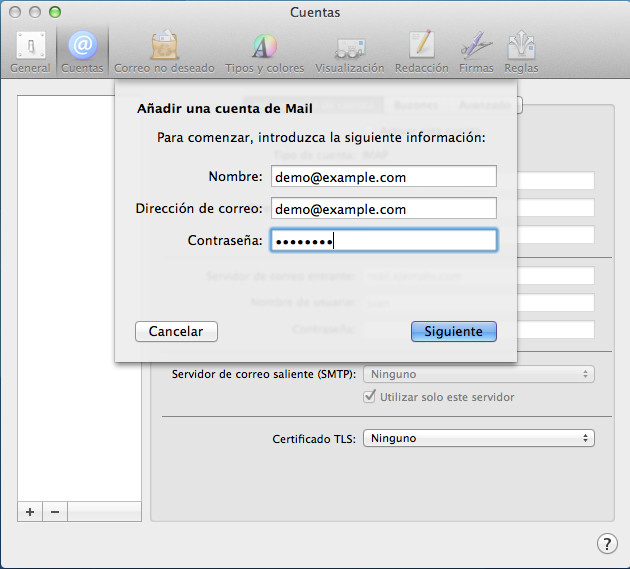Open Correo no deseado preferences

[x=164, y=52]
